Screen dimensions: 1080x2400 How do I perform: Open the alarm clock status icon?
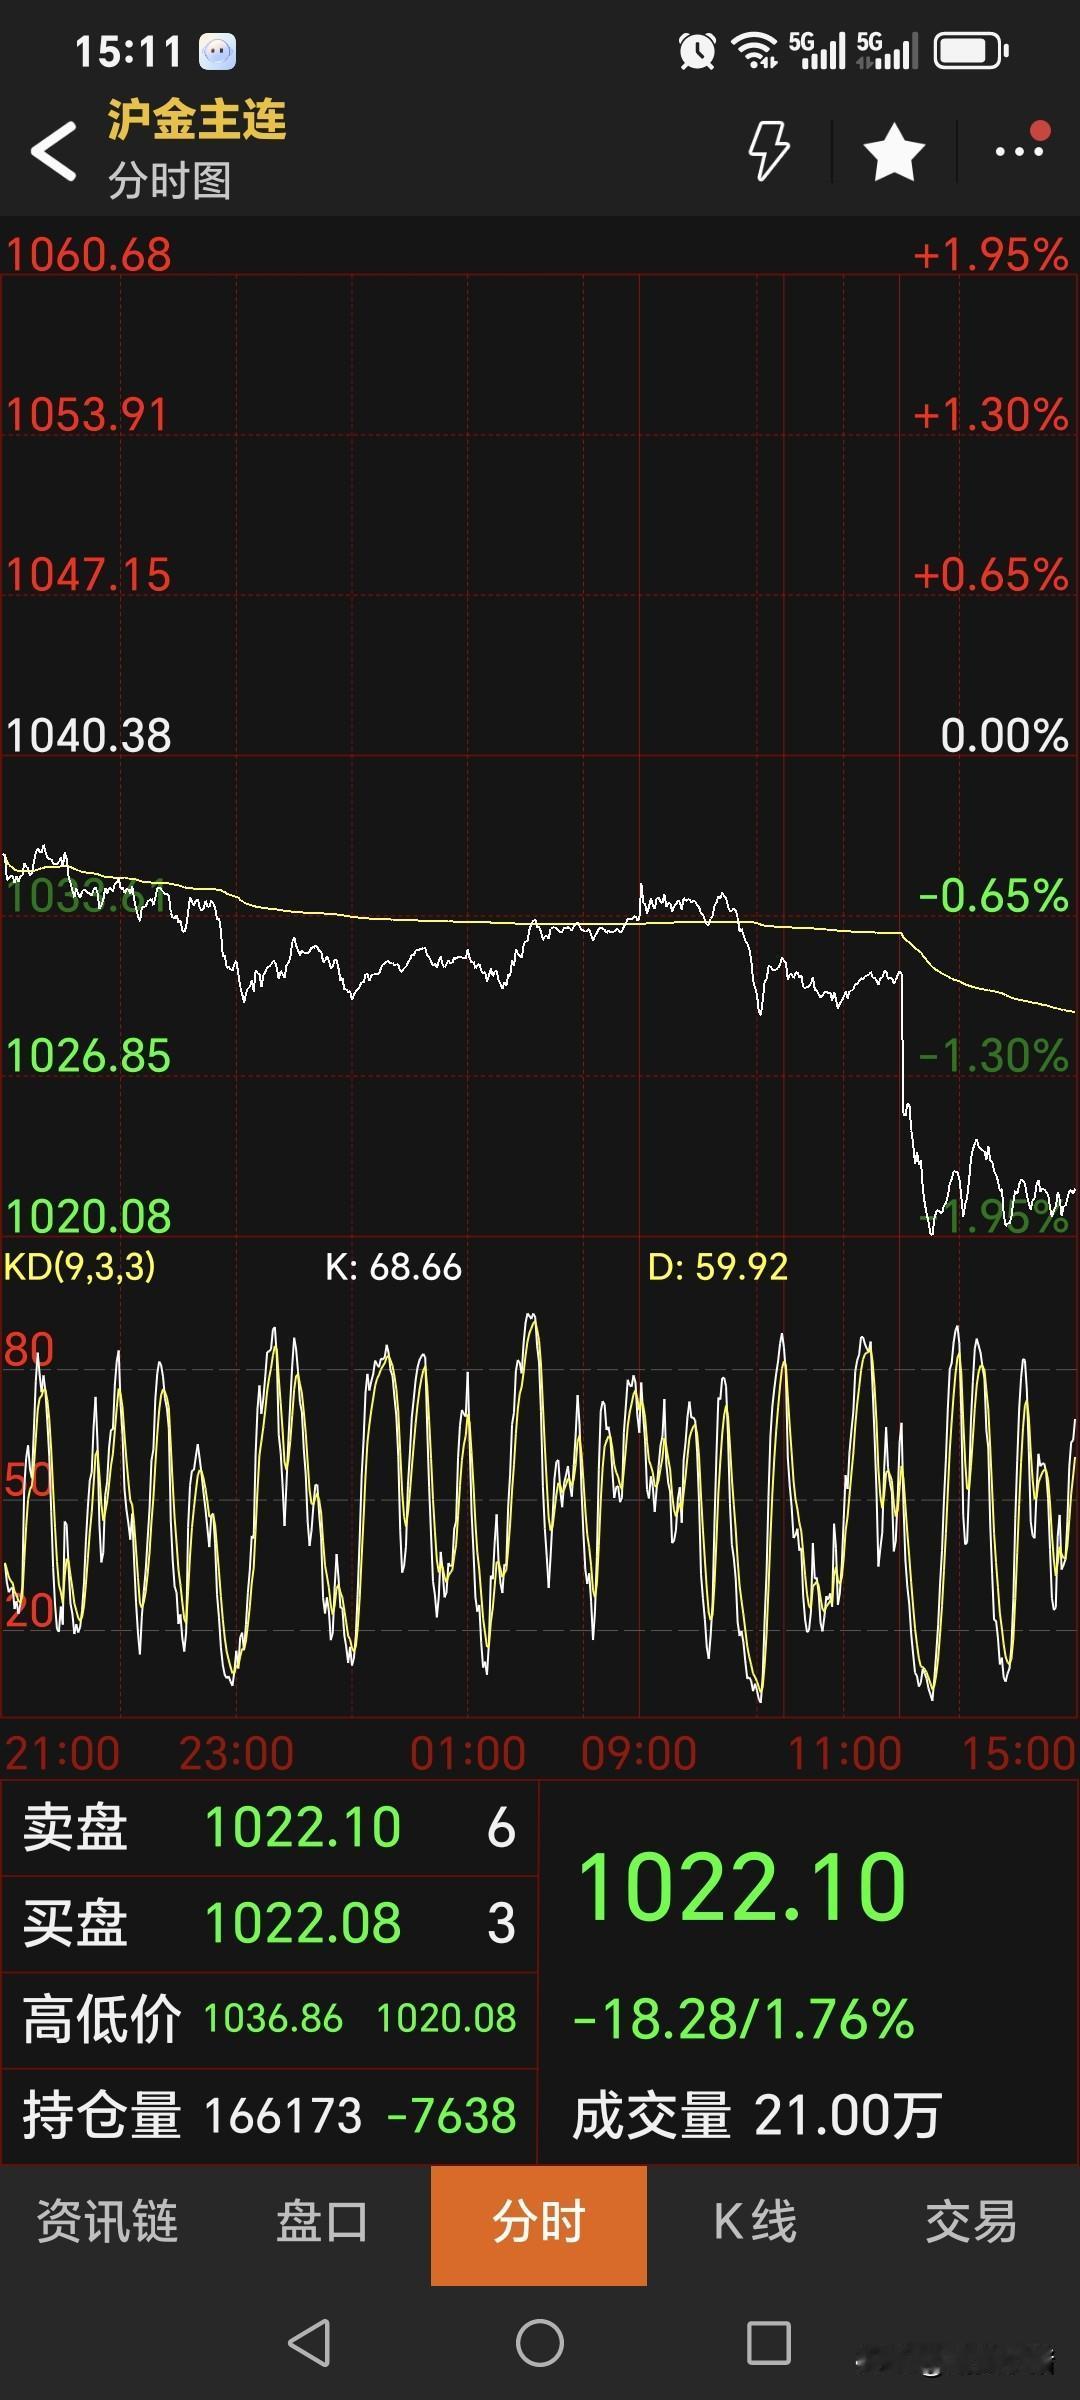point(697,51)
